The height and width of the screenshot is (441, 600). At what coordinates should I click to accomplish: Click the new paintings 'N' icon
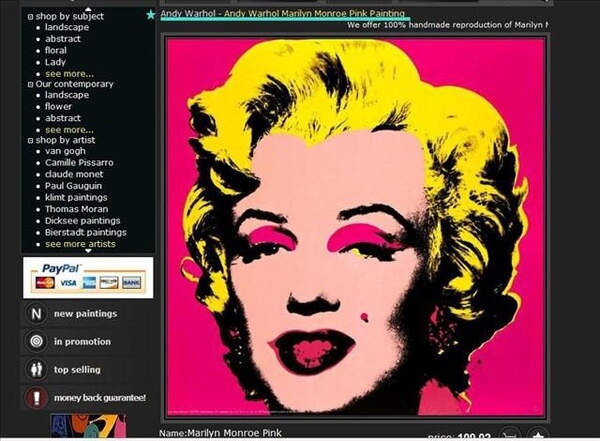click(36, 314)
